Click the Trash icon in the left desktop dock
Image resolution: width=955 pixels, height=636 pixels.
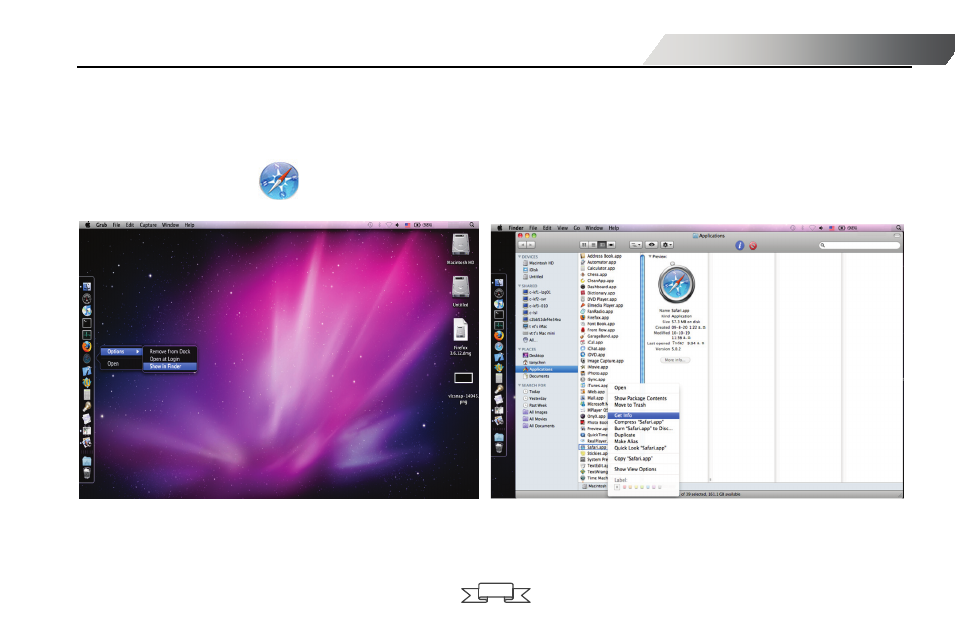tap(87, 473)
